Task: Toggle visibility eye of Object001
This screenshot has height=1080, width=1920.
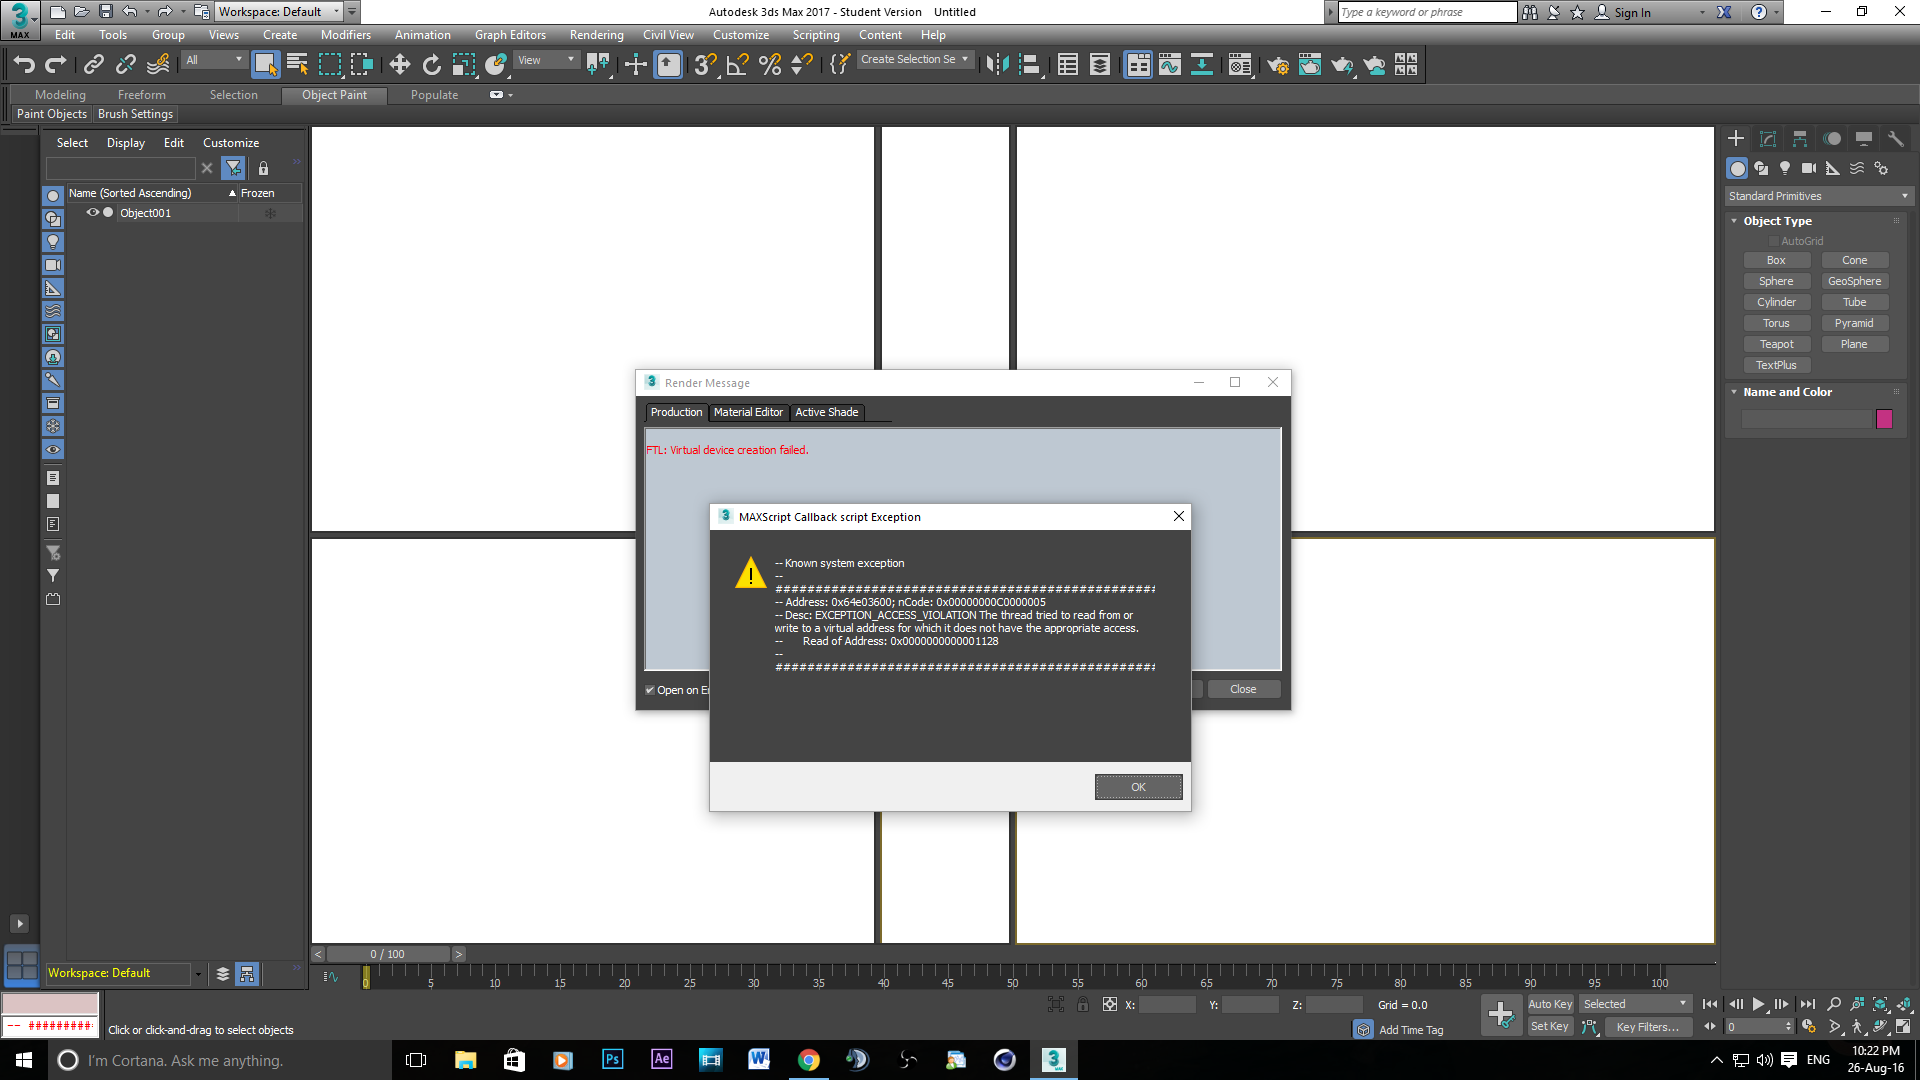Action: (x=92, y=213)
